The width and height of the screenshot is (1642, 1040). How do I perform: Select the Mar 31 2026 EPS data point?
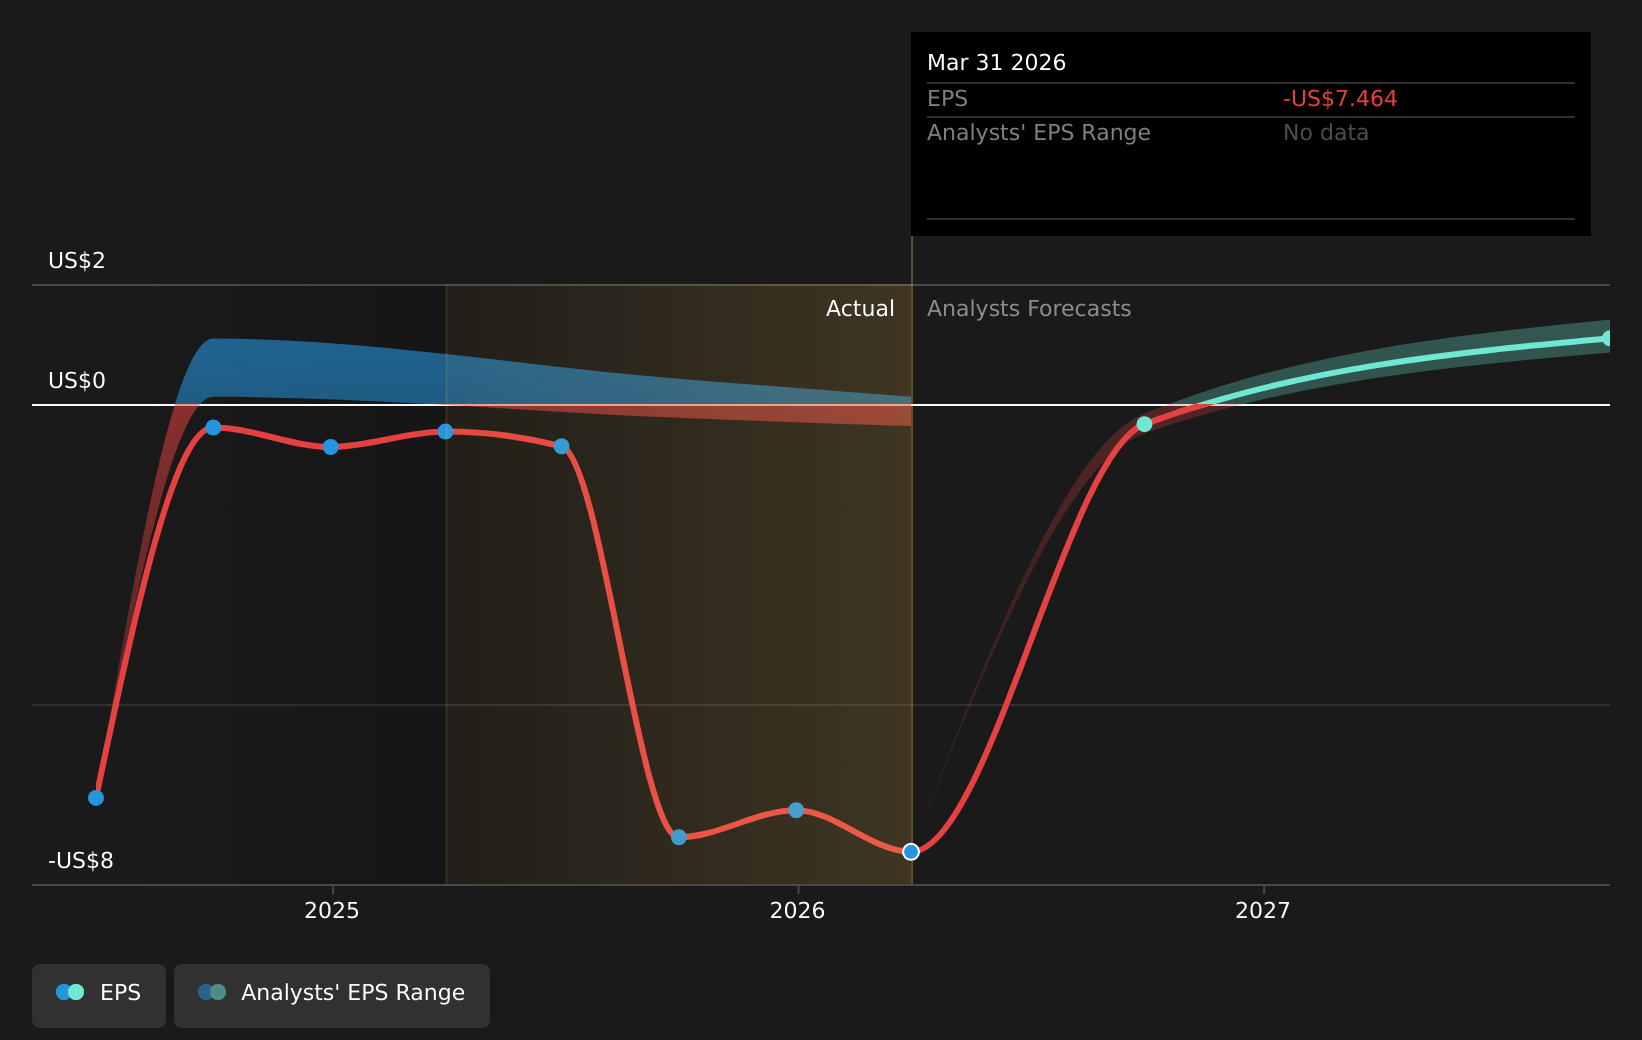click(x=910, y=852)
